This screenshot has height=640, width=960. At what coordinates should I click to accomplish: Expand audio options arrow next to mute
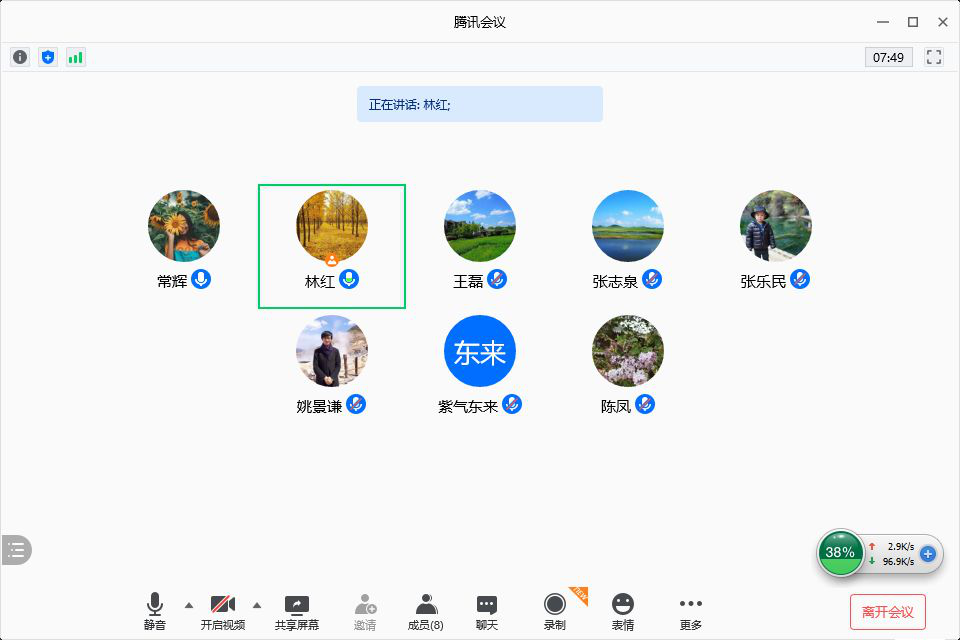(x=189, y=605)
